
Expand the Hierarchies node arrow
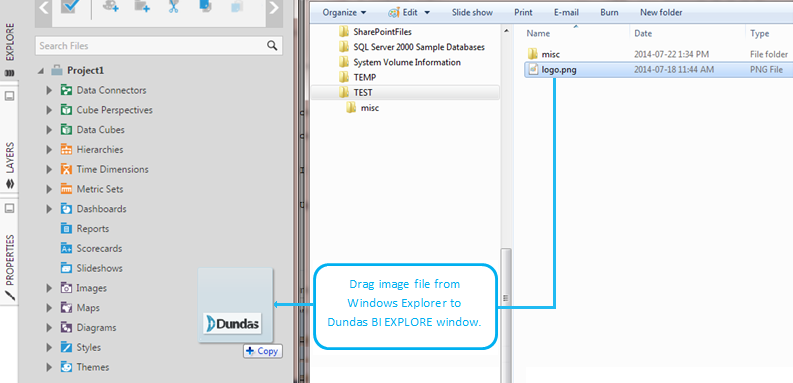point(49,149)
